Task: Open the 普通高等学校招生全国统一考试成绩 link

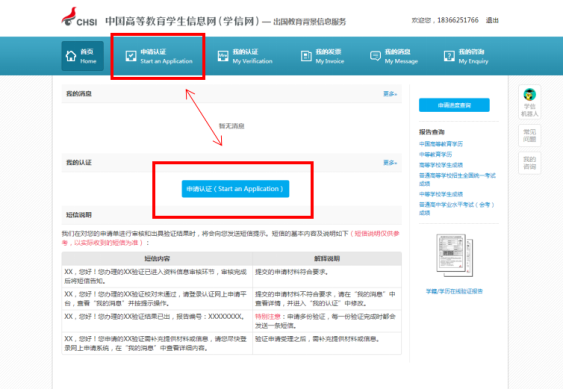Action: point(457,179)
